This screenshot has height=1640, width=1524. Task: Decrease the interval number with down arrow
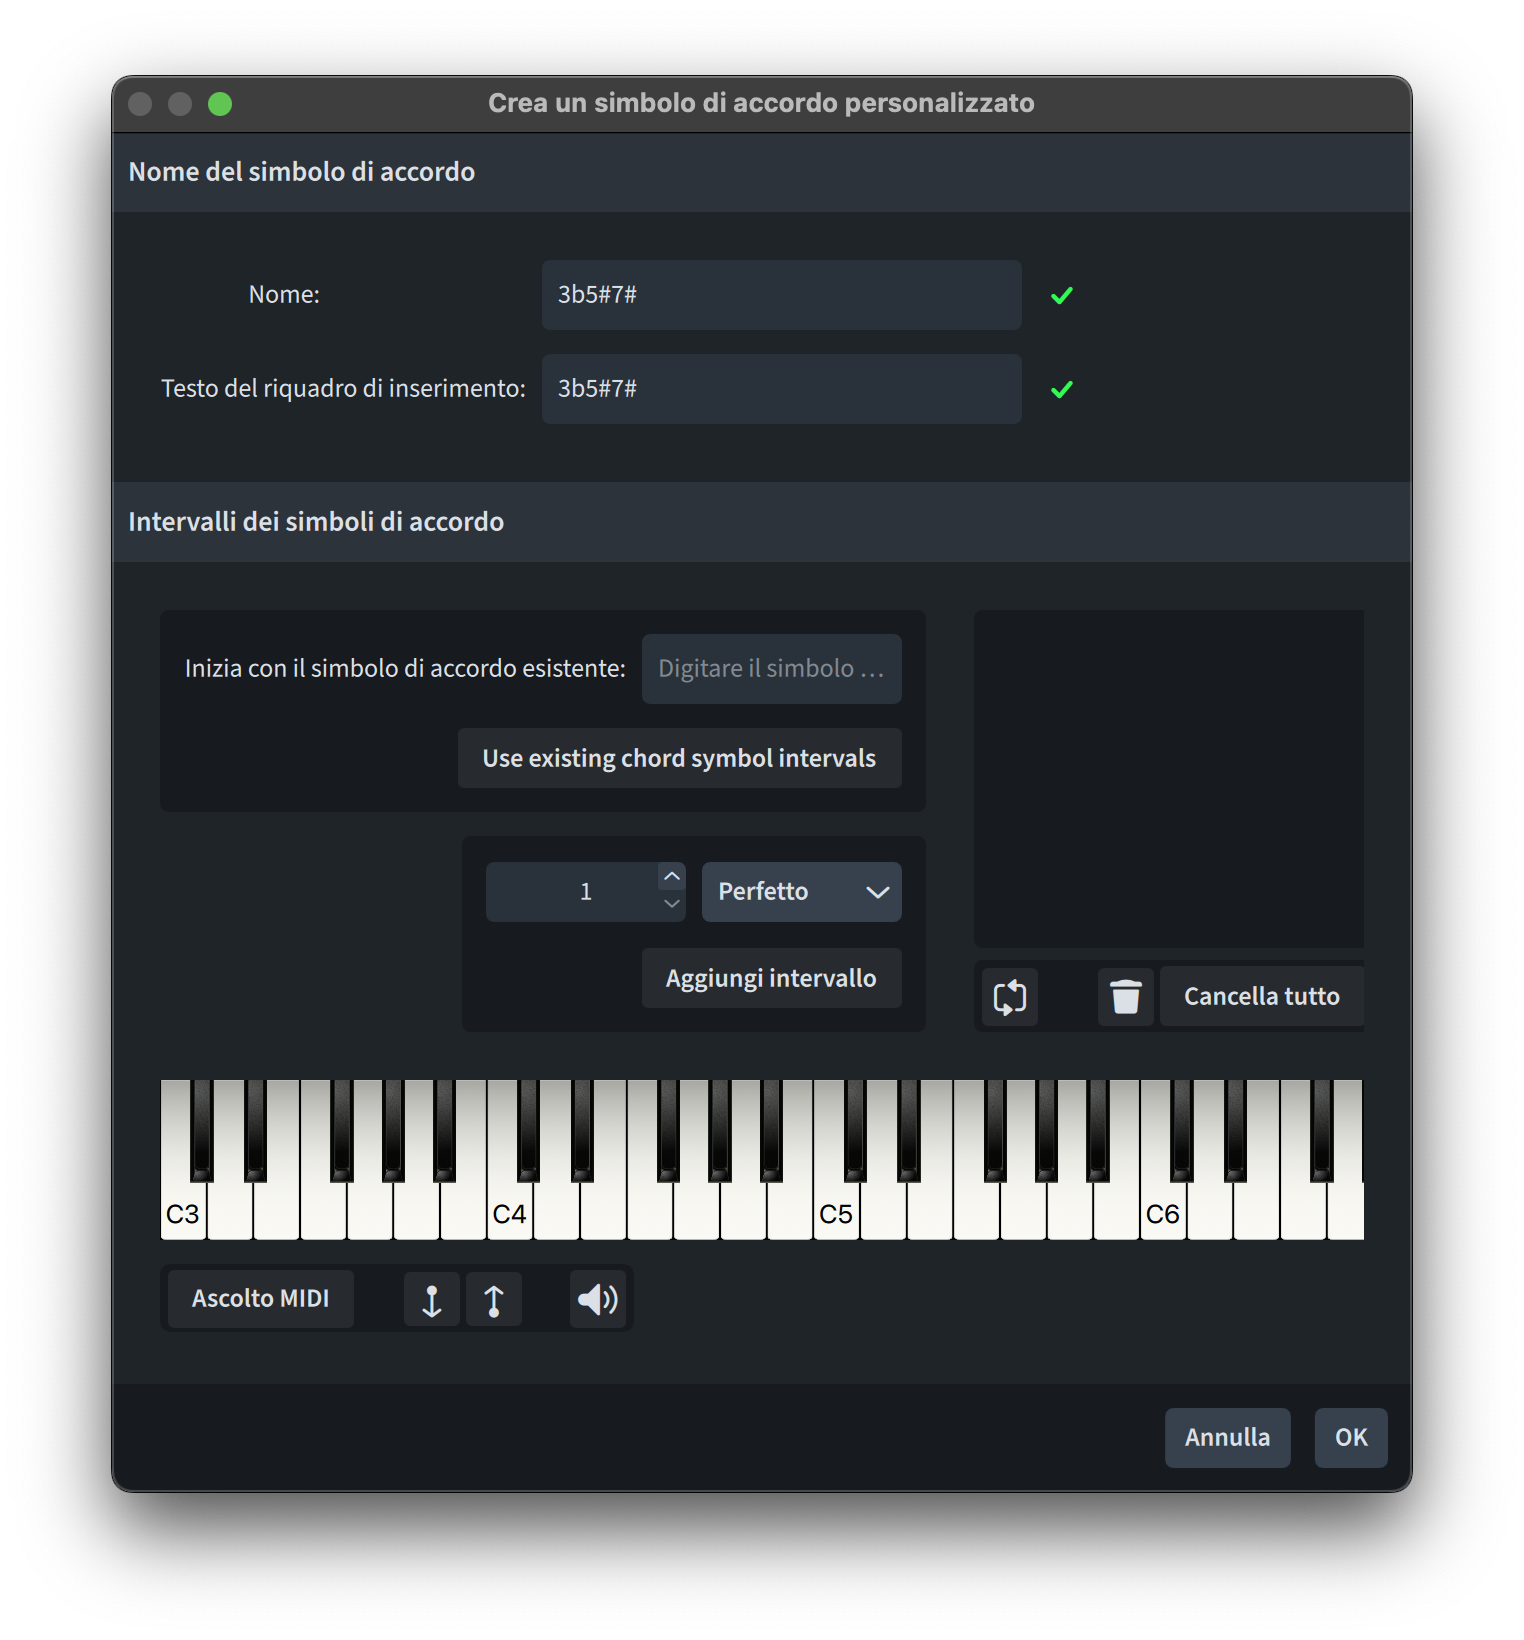[x=672, y=905]
